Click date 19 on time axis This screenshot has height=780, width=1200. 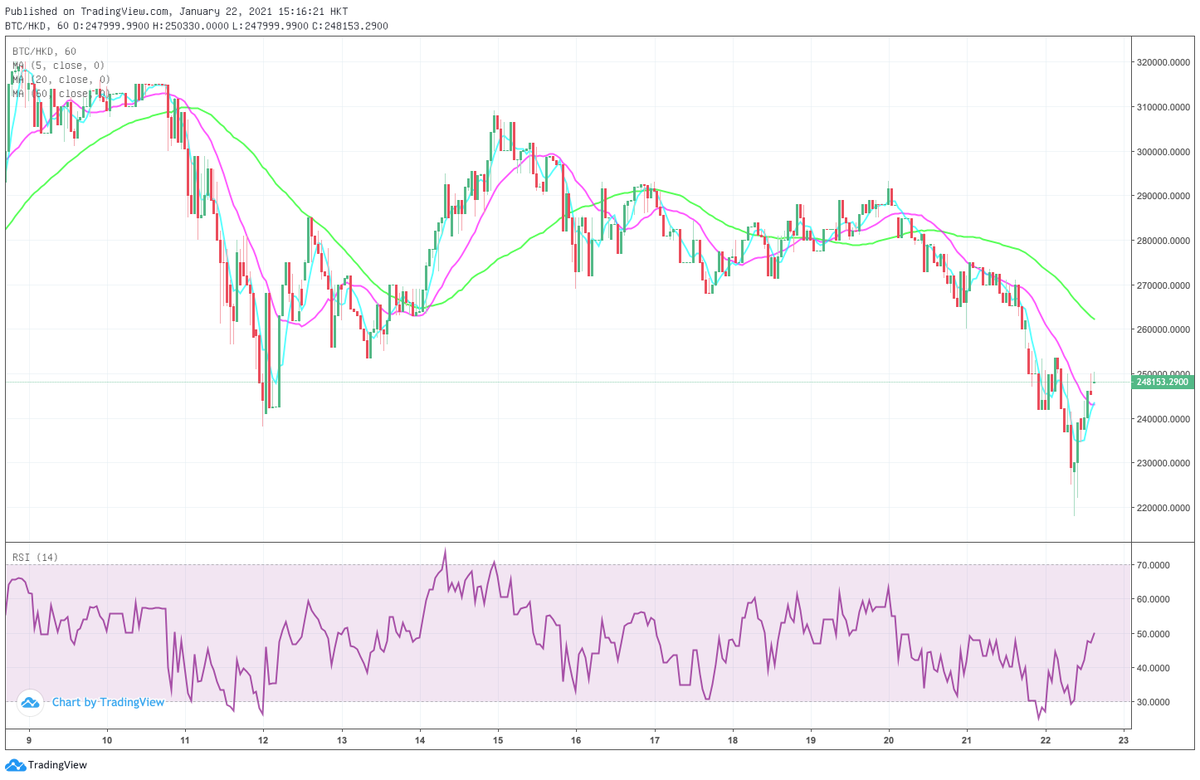(x=810, y=741)
